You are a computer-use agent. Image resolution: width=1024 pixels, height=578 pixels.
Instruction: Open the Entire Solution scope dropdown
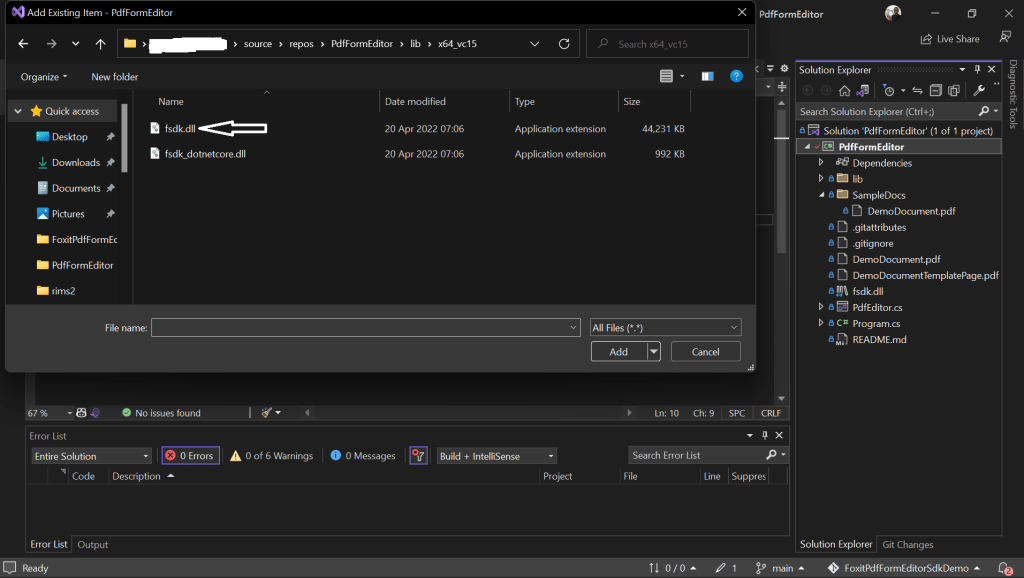click(x=91, y=456)
